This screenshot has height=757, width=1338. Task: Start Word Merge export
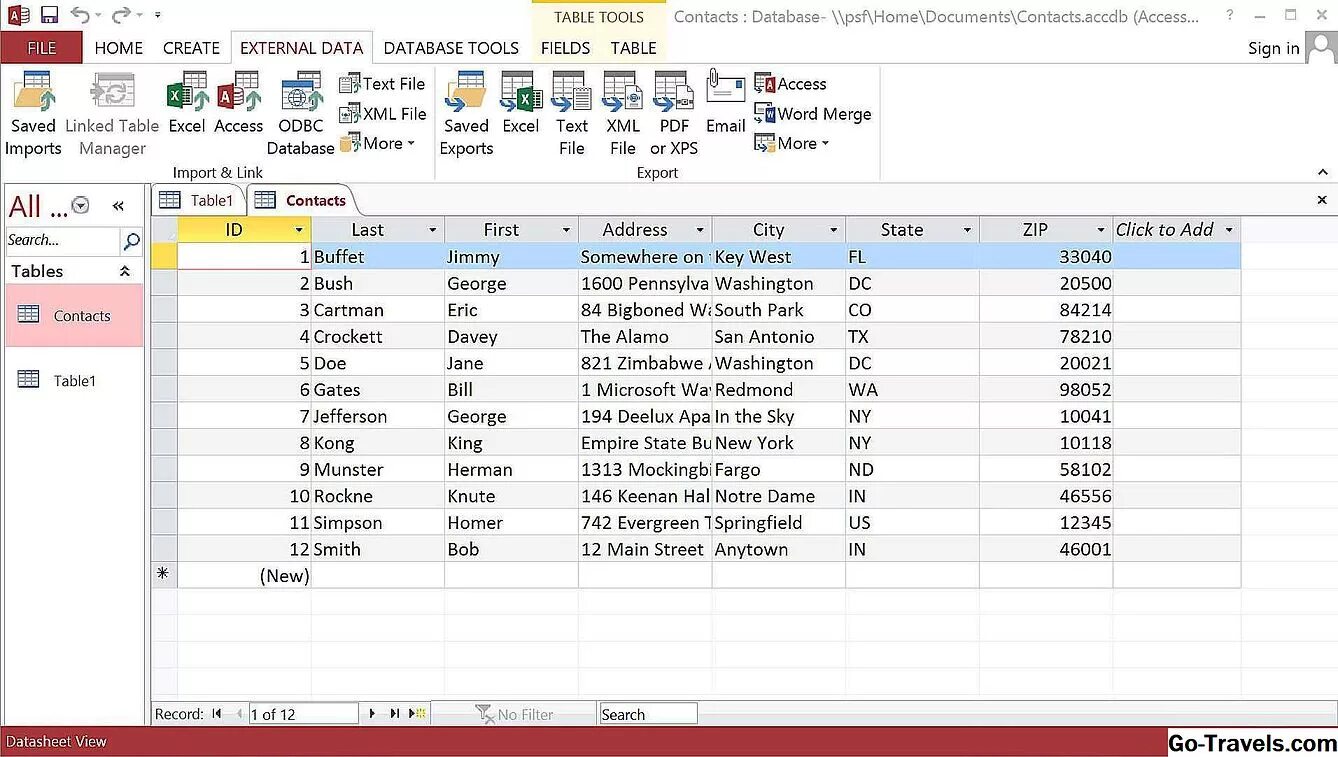tap(813, 114)
